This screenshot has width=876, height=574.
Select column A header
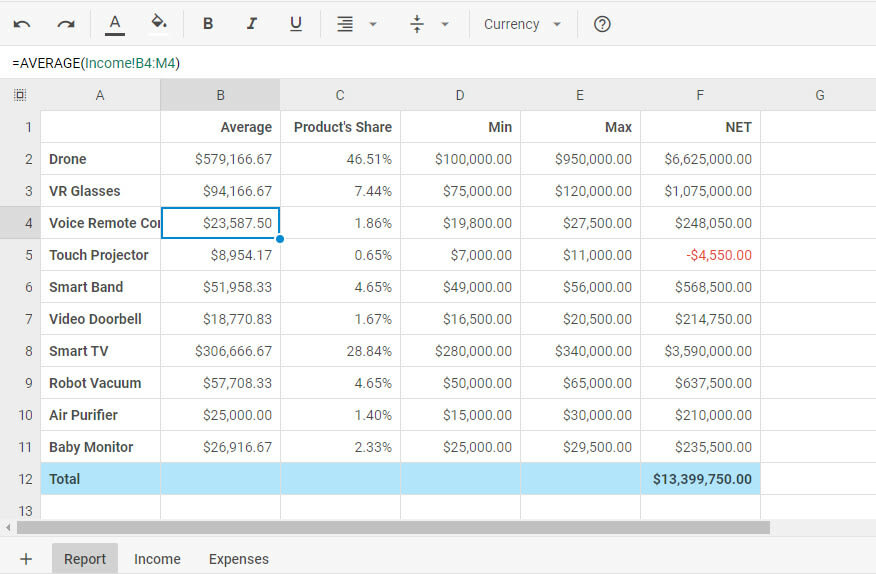(101, 95)
